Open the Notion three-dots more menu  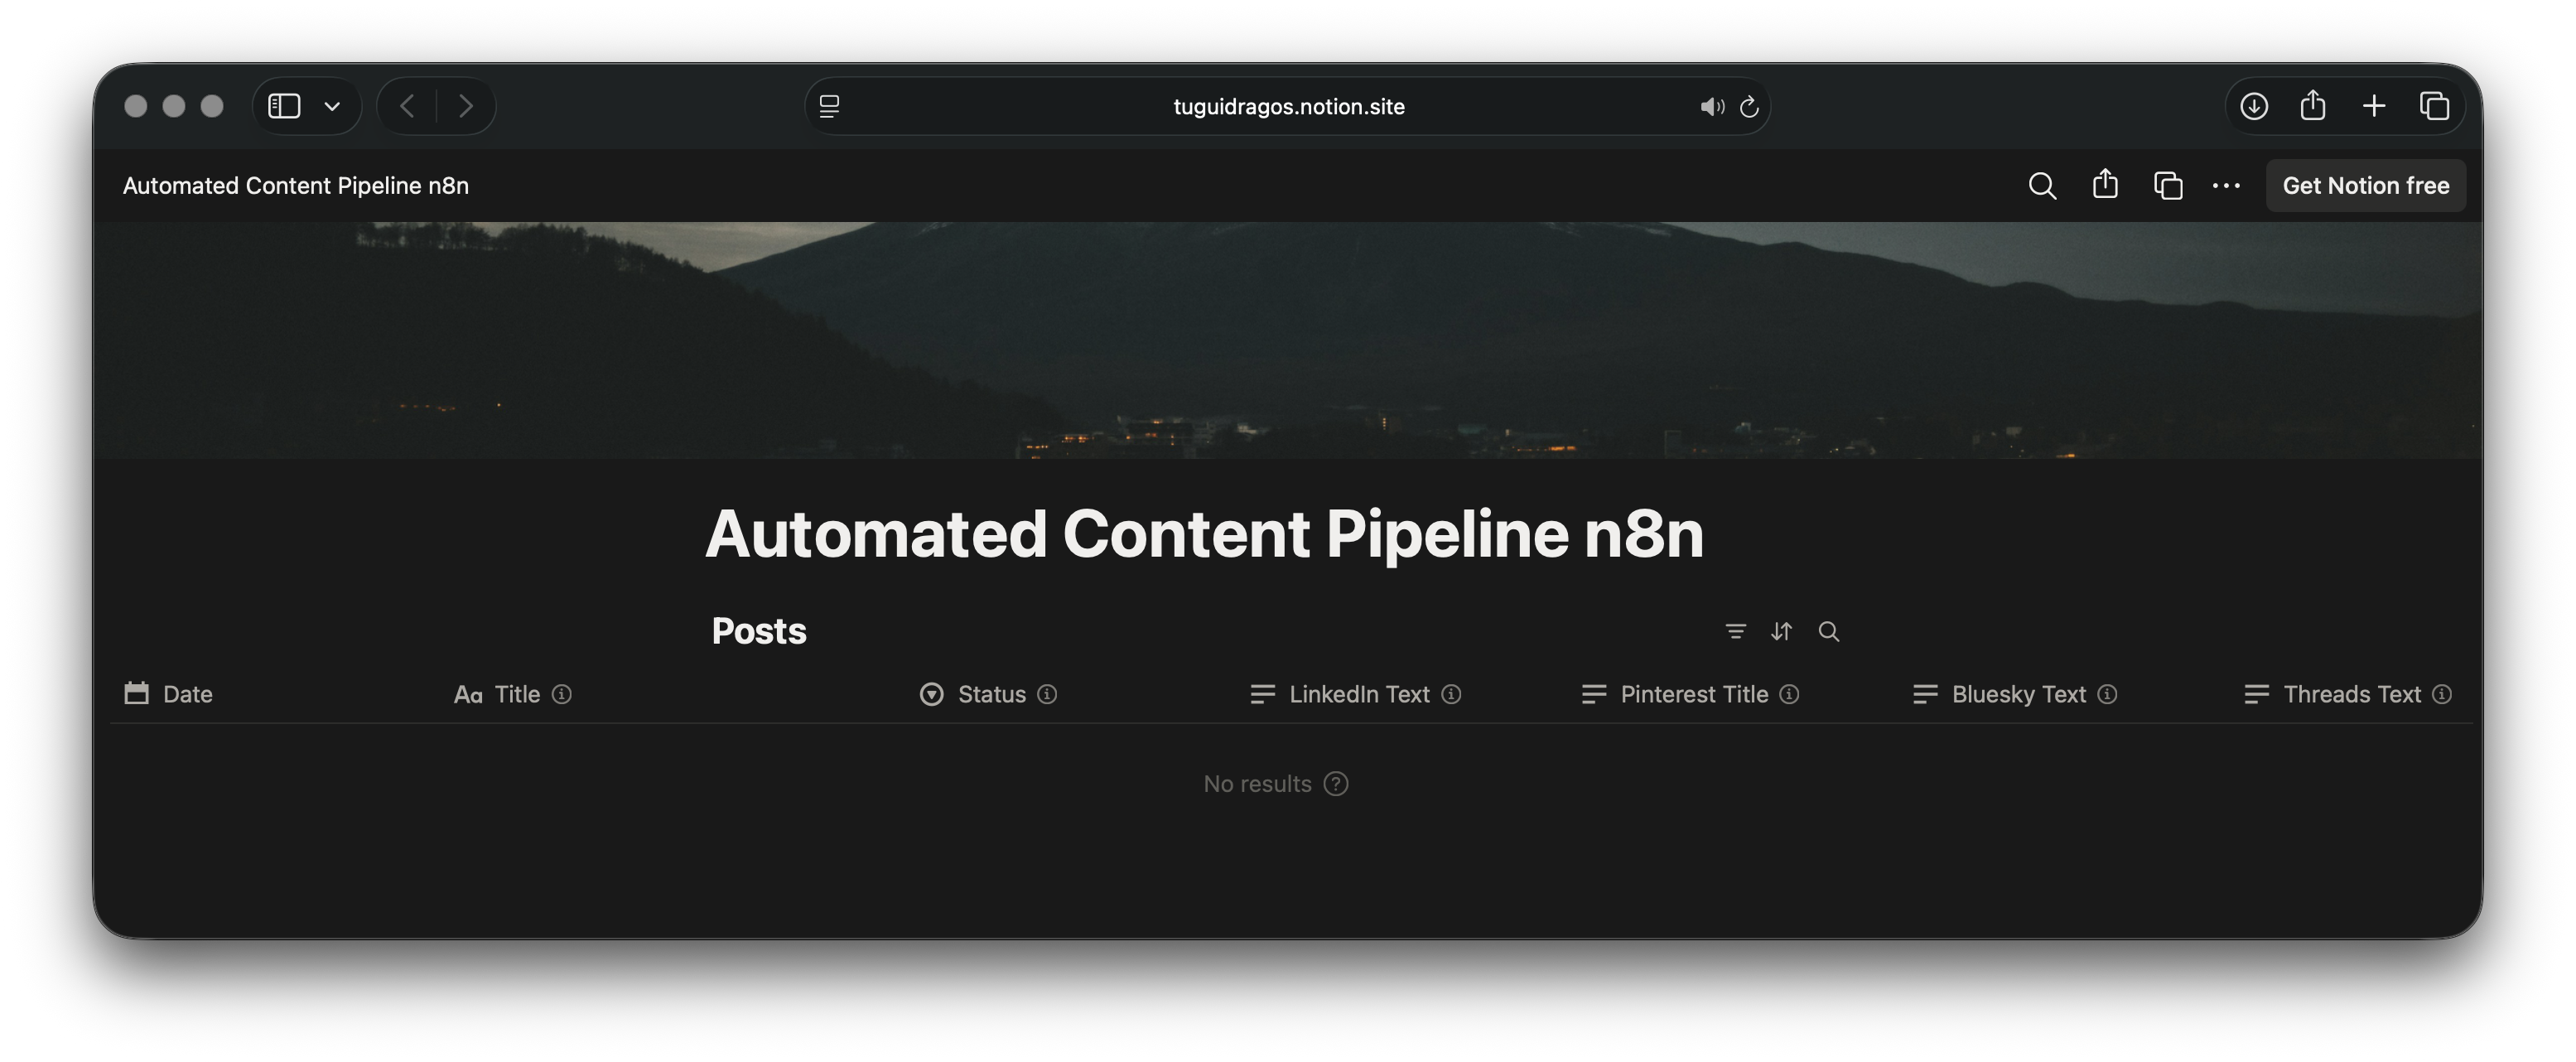2226,186
